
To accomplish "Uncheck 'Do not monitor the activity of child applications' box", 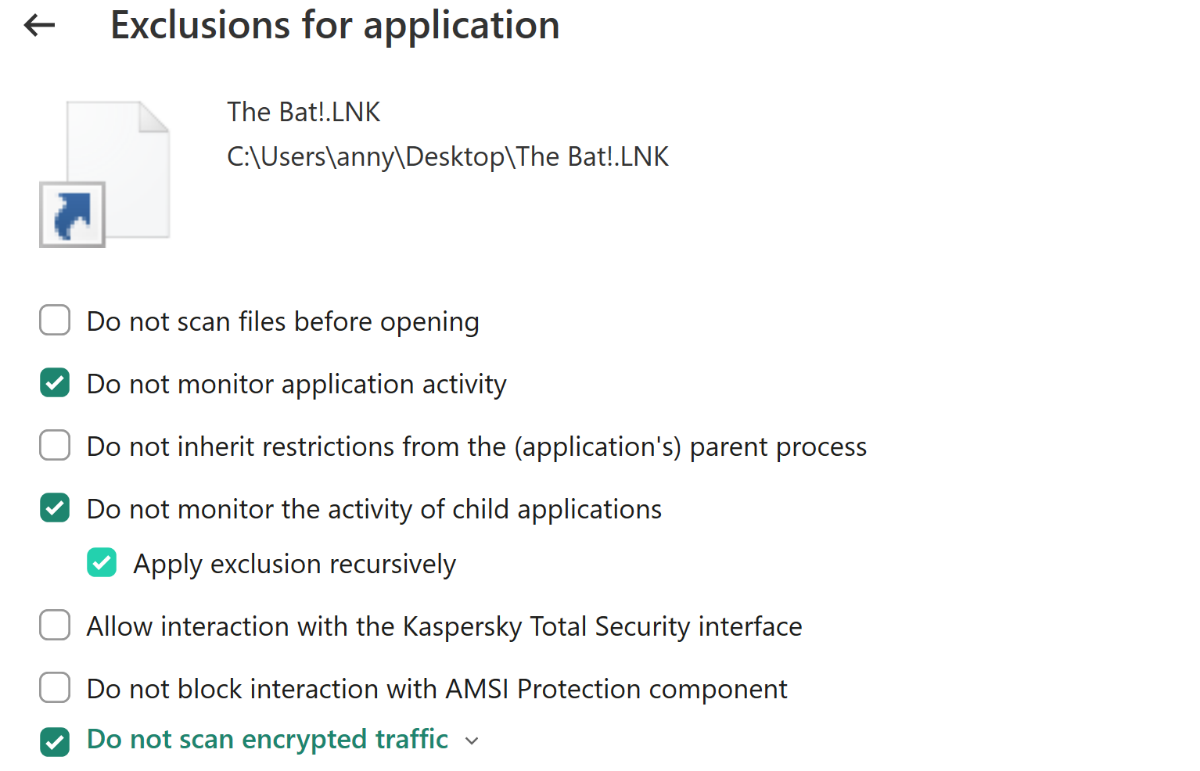I will coord(55,509).
